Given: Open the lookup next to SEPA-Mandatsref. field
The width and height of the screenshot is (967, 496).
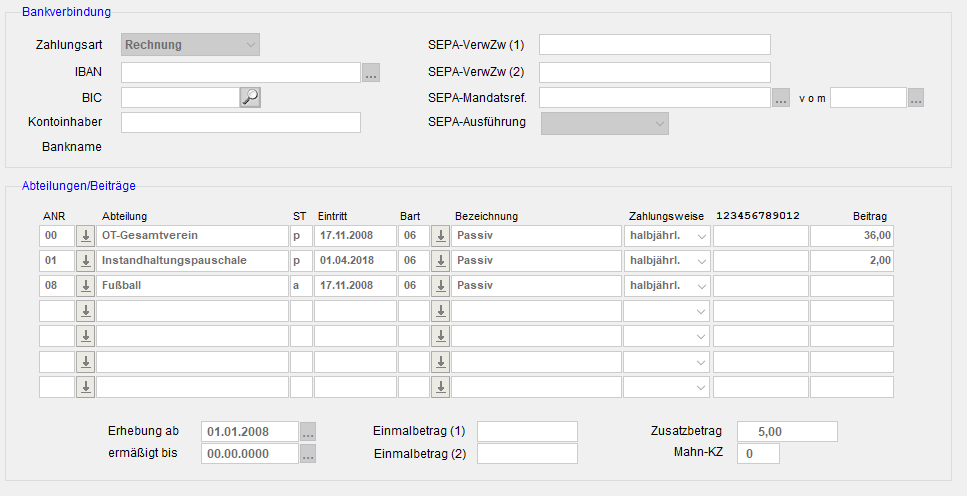Looking at the screenshot, I should 782,98.
